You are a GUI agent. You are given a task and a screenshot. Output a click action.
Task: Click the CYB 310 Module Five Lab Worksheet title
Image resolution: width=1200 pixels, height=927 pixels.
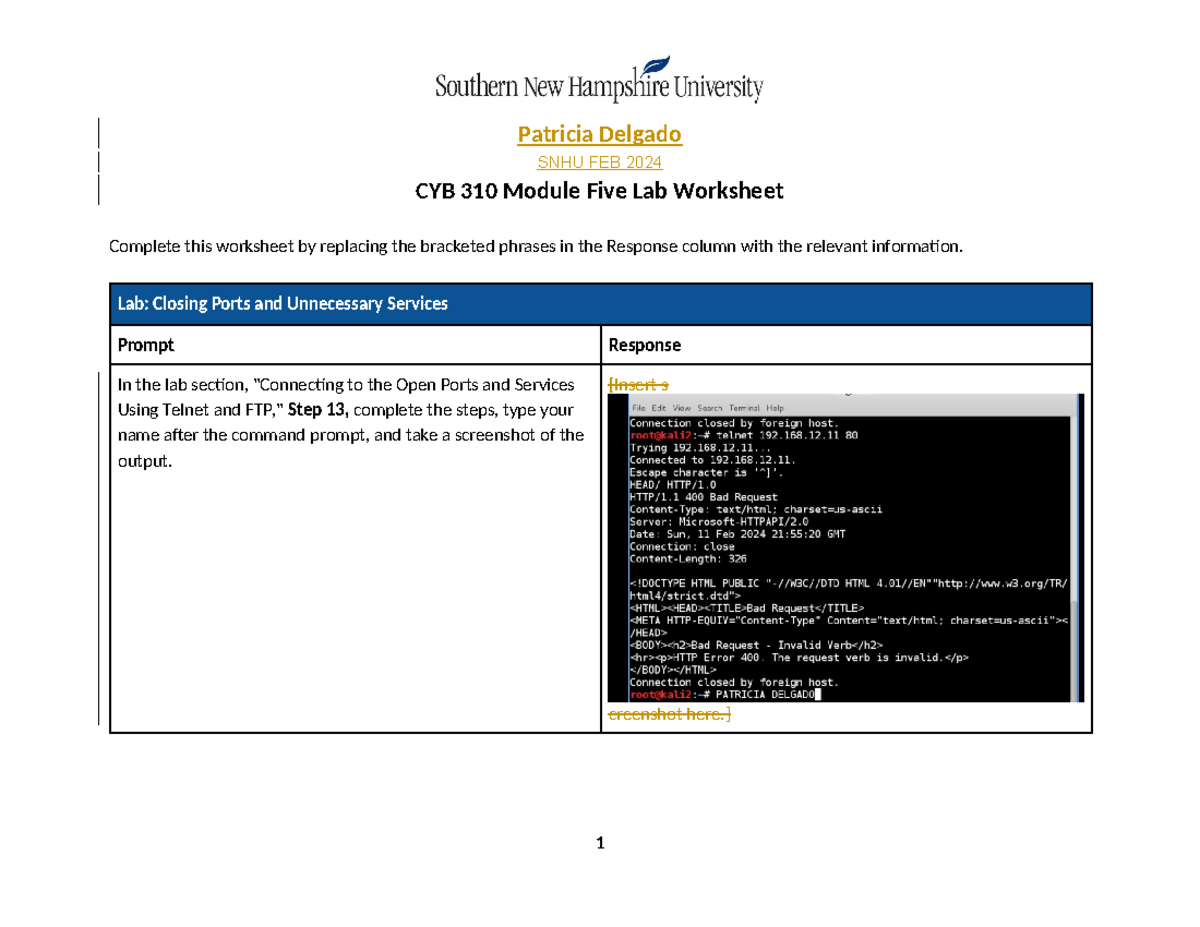[x=599, y=191]
